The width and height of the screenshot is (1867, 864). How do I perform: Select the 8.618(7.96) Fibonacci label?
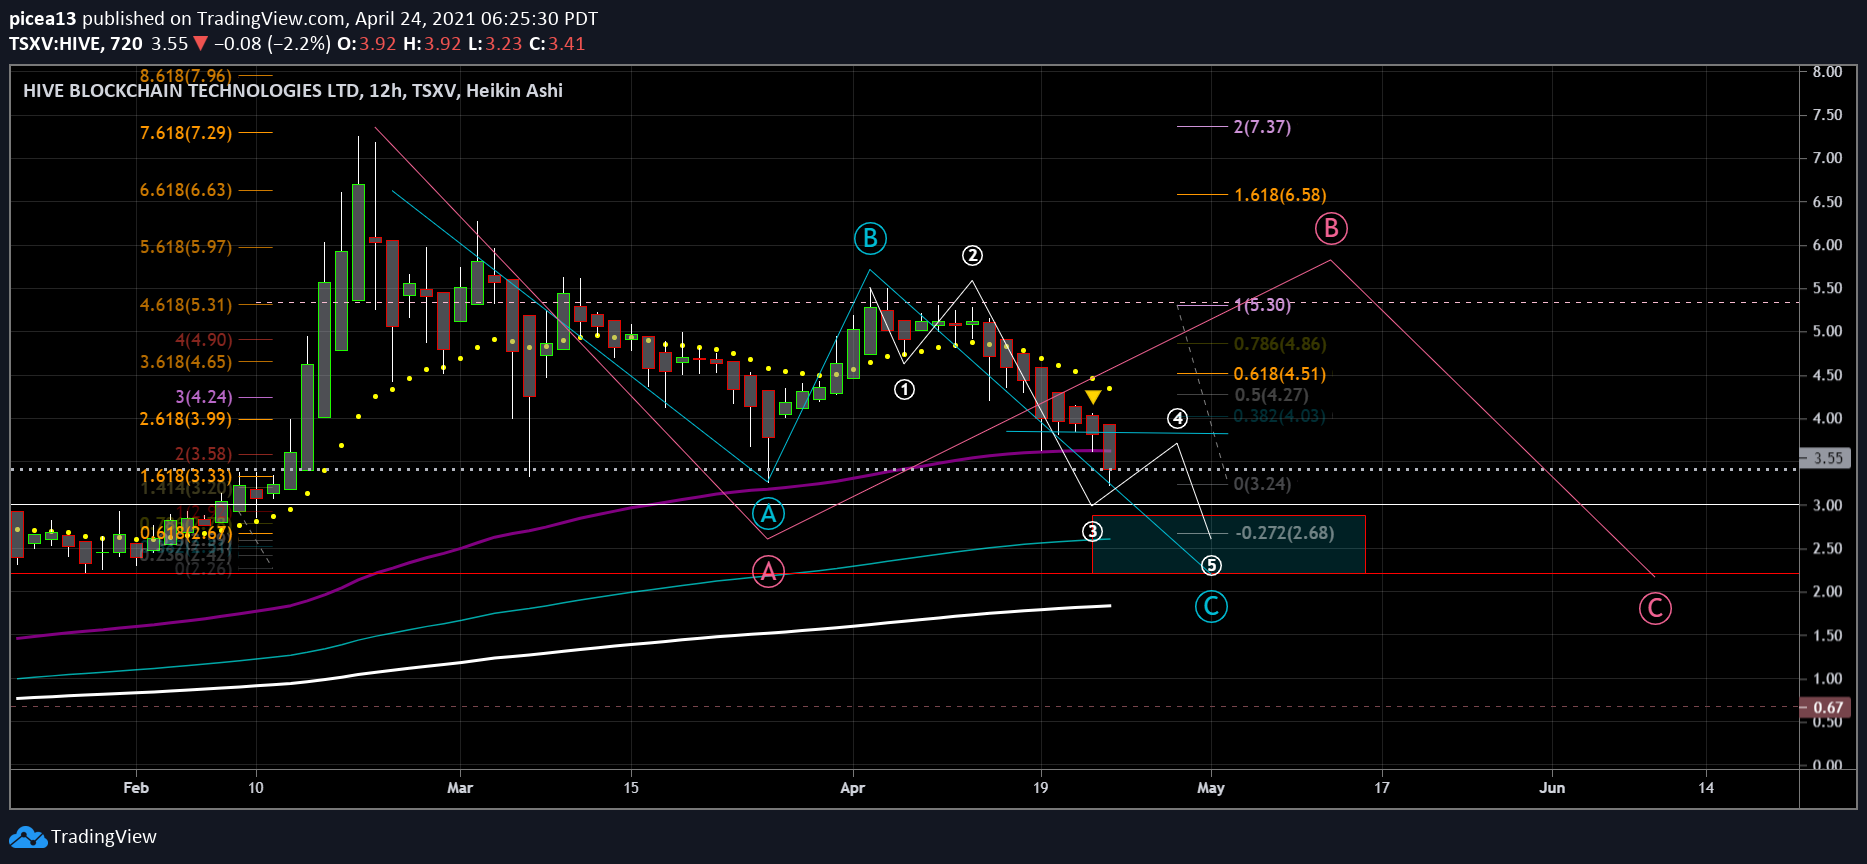186,76
